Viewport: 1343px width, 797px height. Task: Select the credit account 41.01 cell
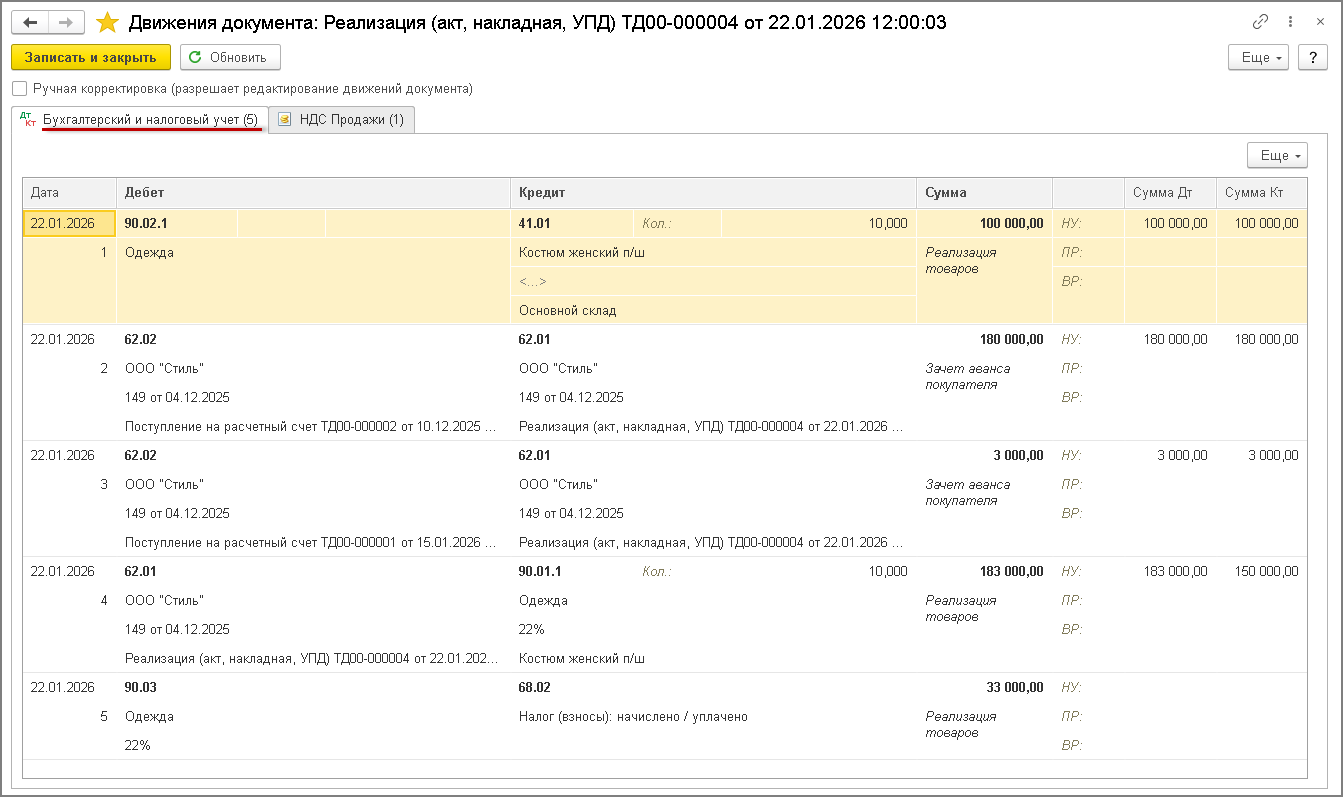pyautogui.click(x=535, y=224)
